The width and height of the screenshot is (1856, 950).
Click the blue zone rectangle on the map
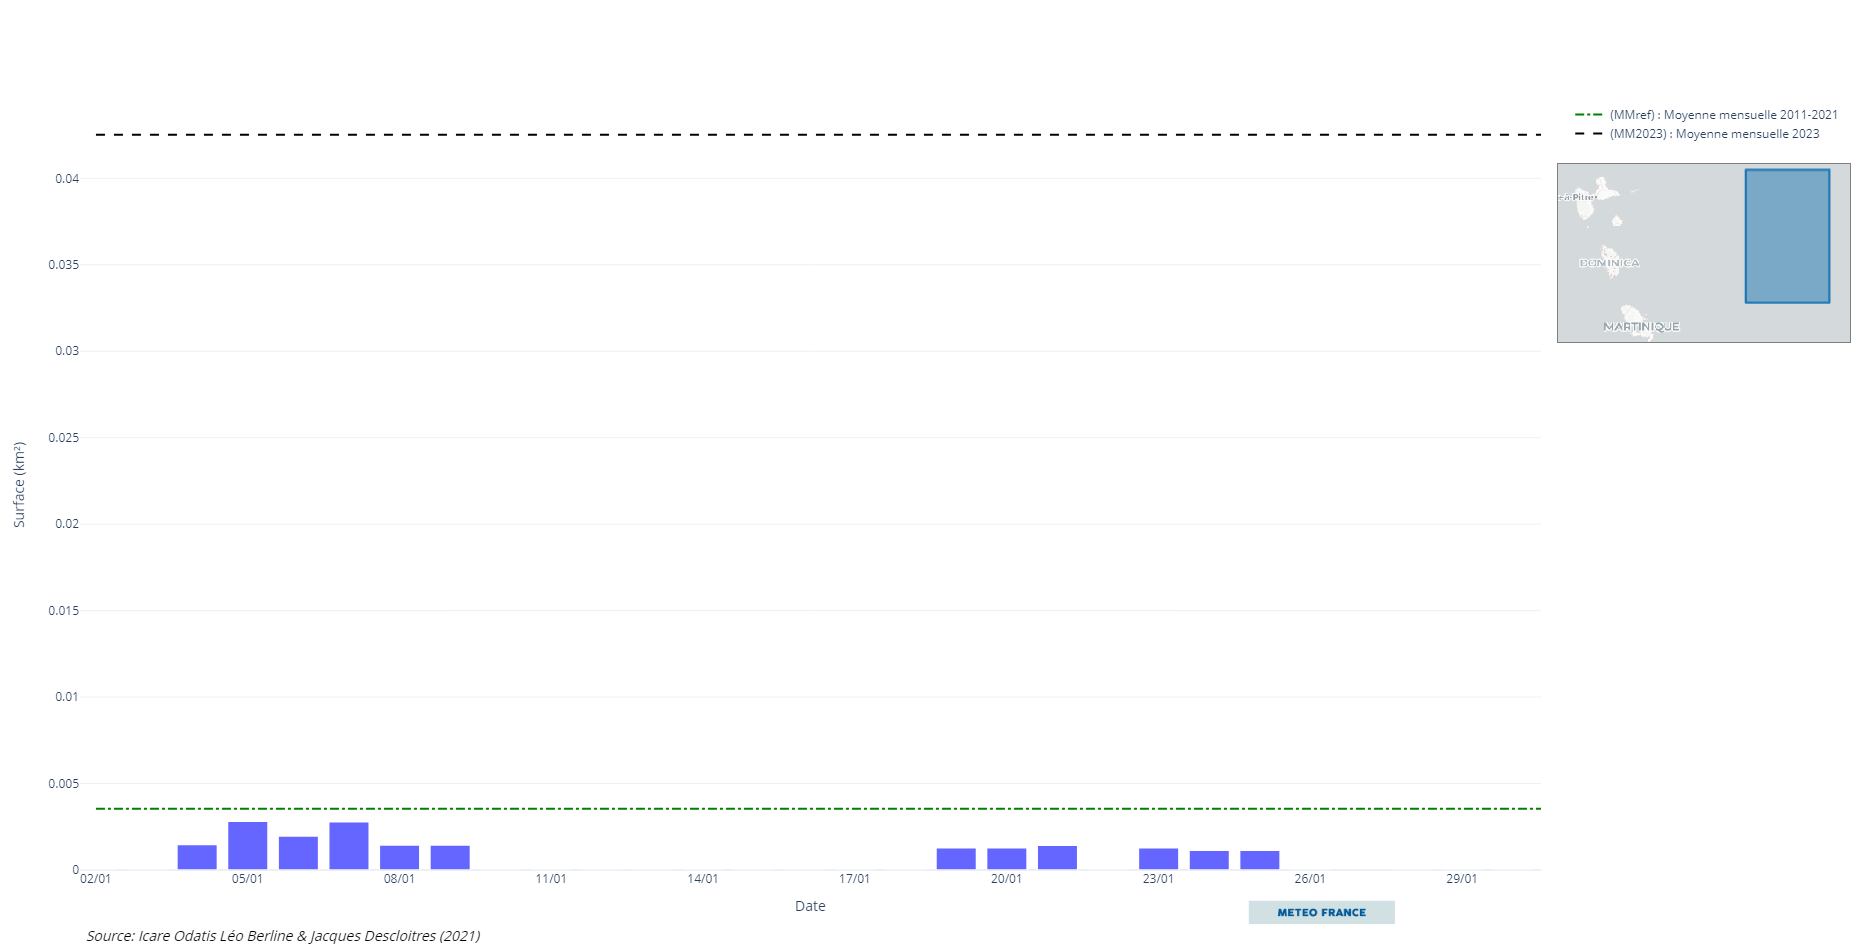coord(1787,236)
